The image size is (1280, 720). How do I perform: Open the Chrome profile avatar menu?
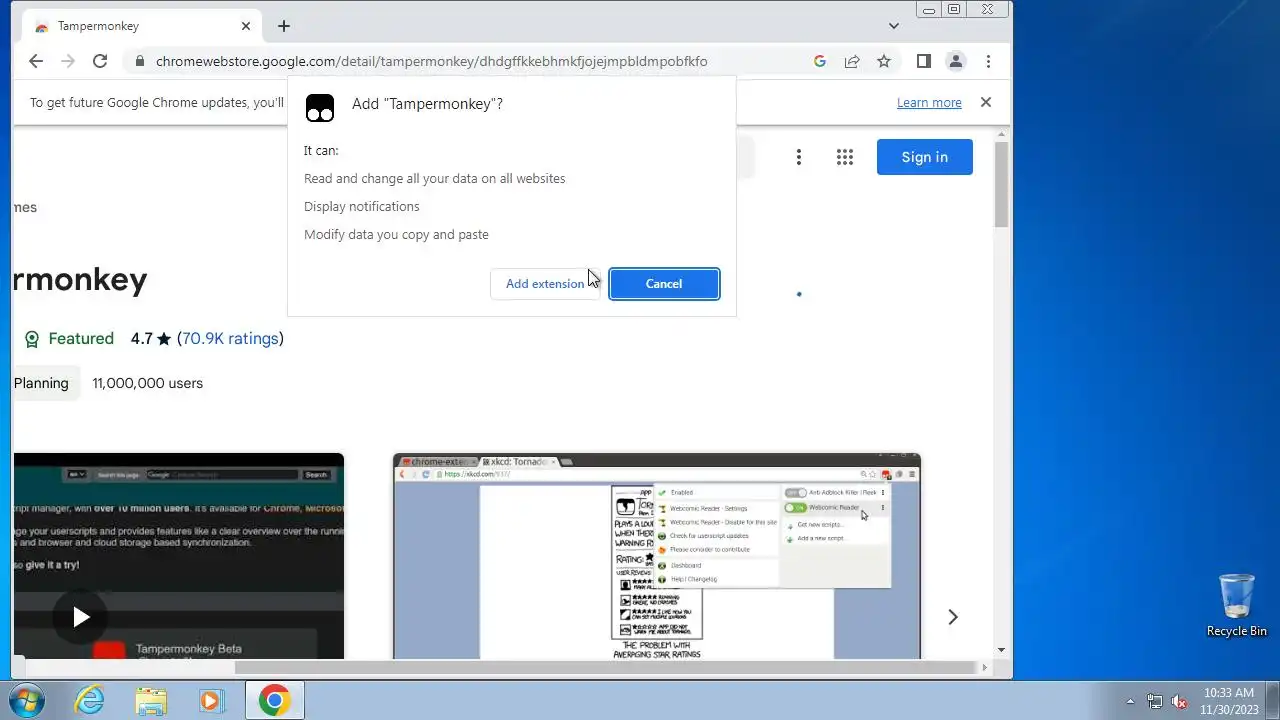pyautogui.click(x=956, y=61)
